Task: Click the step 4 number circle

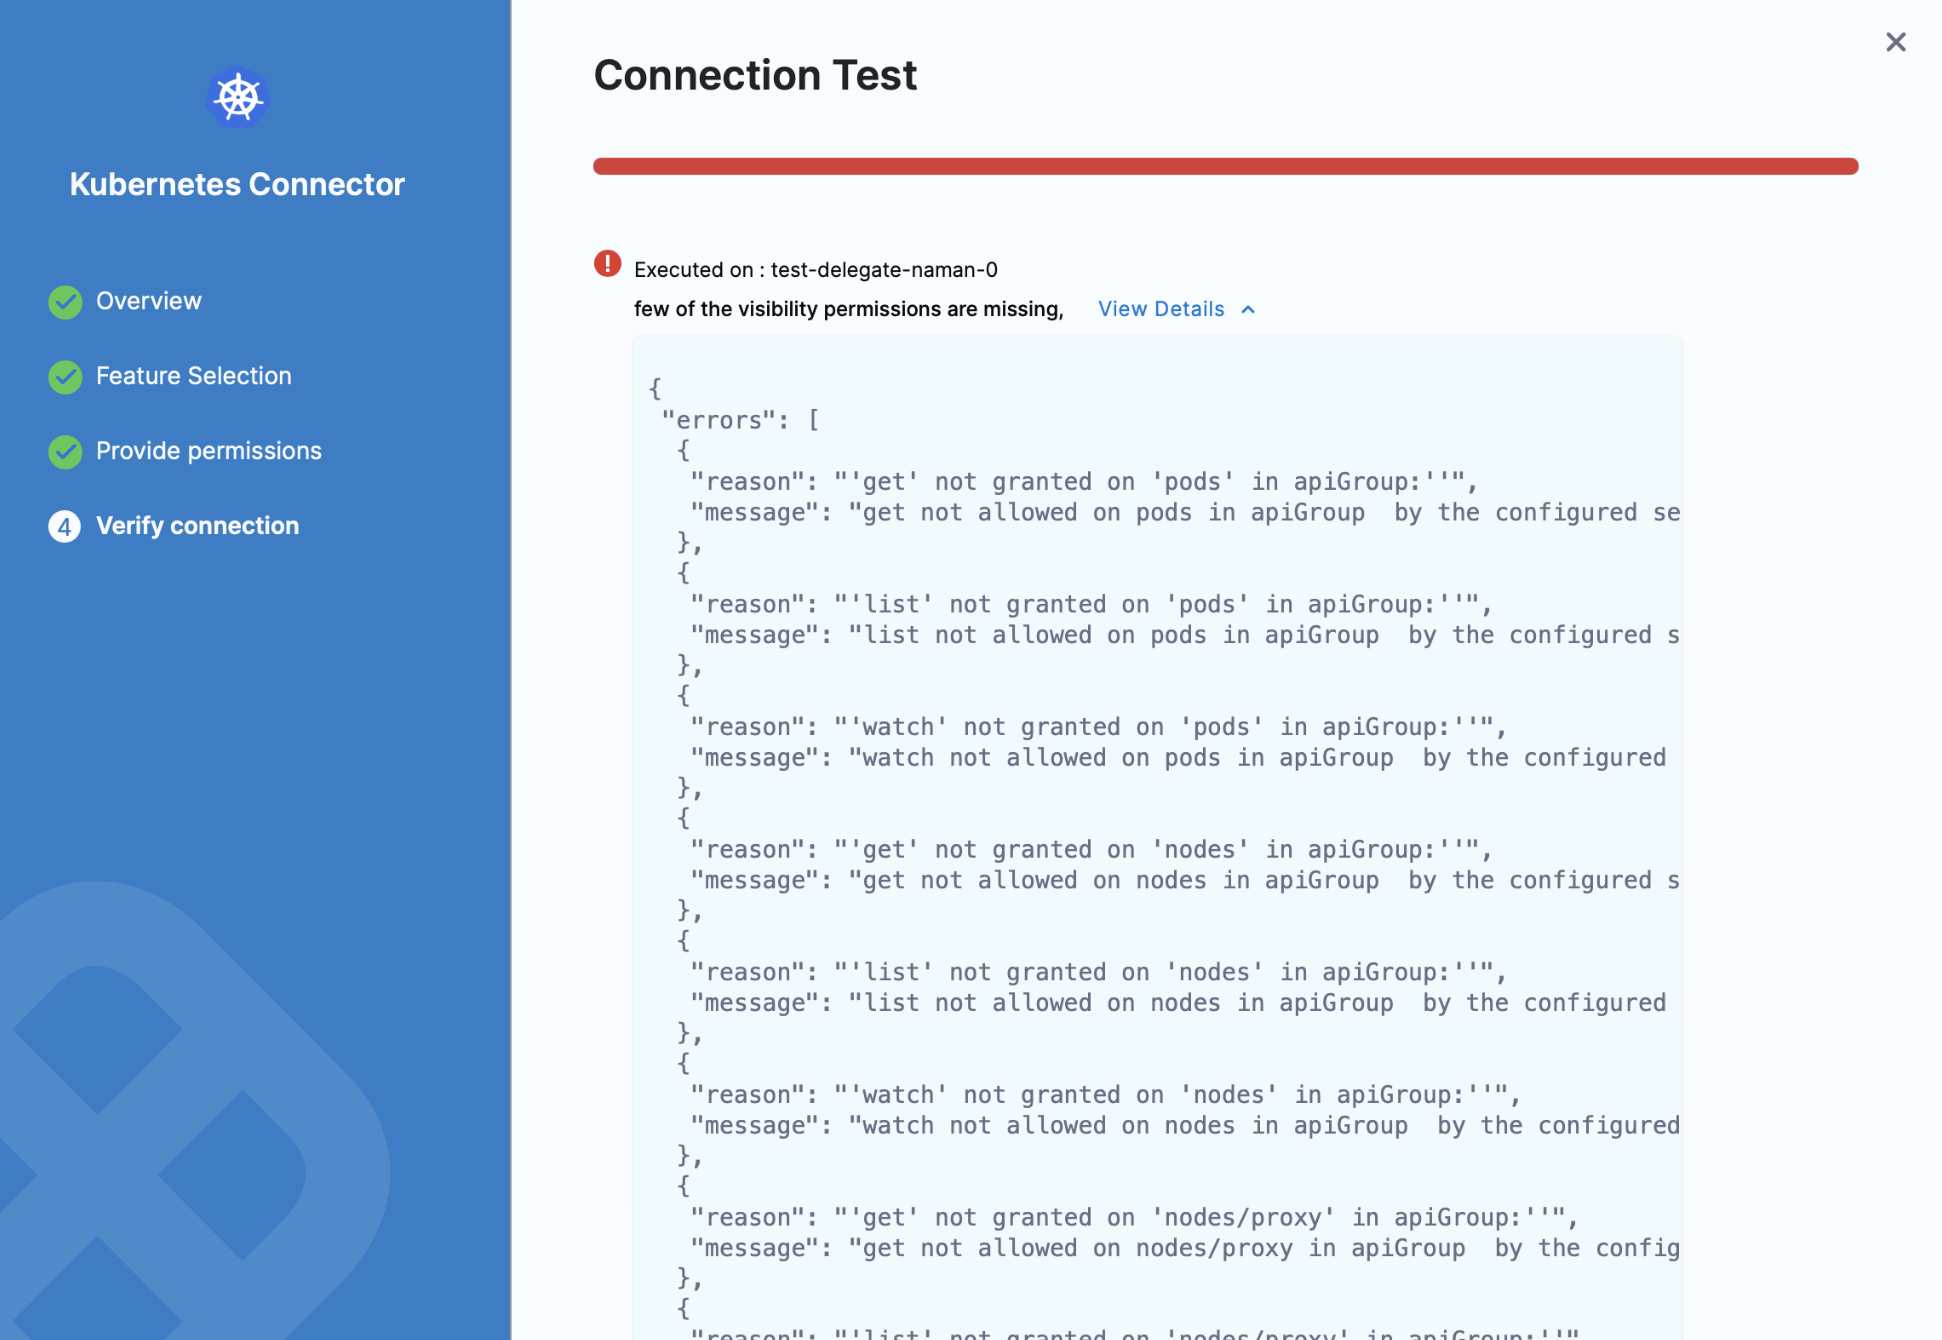Action: click(x=65, y=527)
